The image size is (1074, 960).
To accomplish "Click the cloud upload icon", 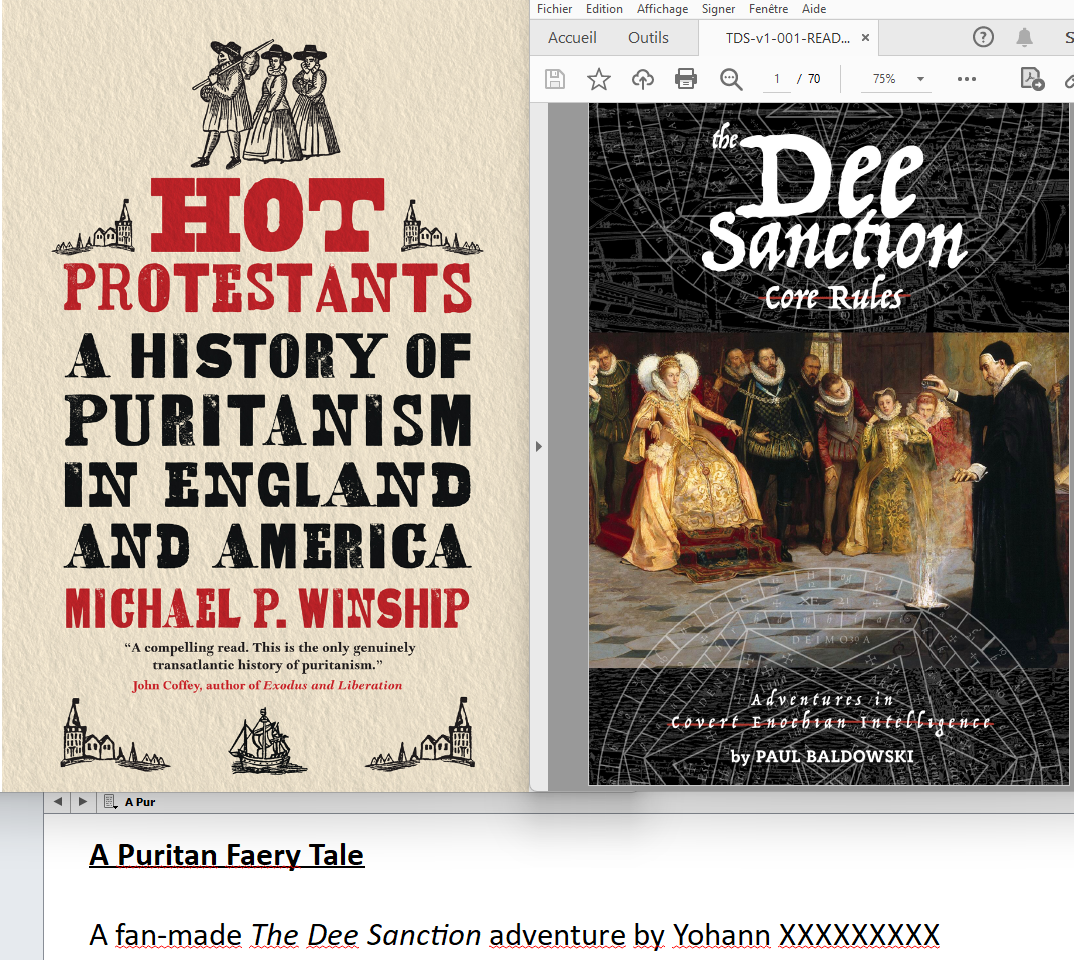I will pyautogui.click(x=642, y=79).
